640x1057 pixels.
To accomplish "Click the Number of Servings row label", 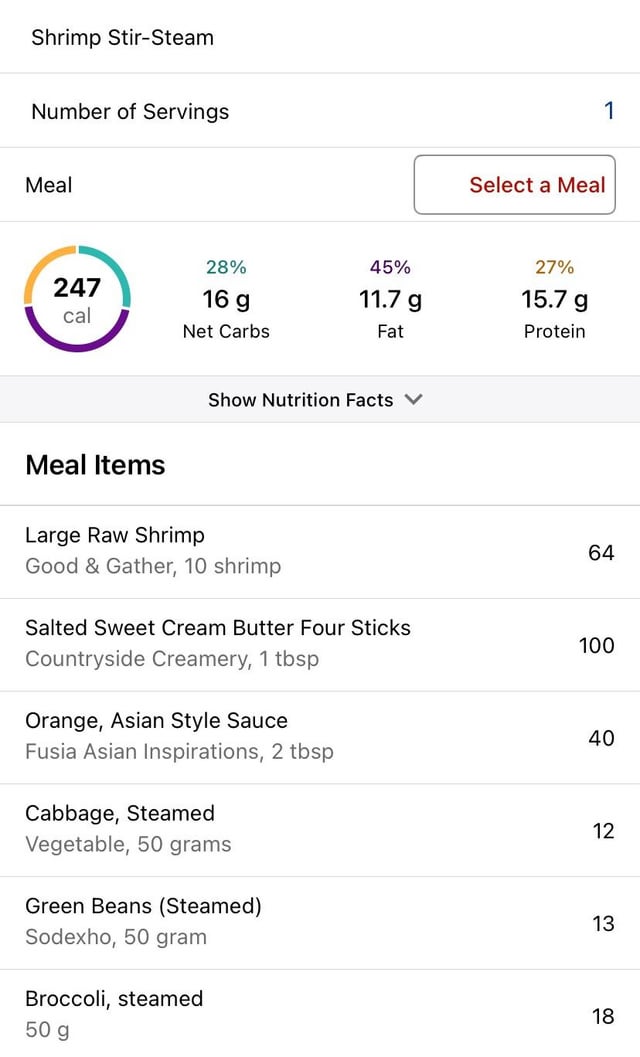I will click(130, 111).
